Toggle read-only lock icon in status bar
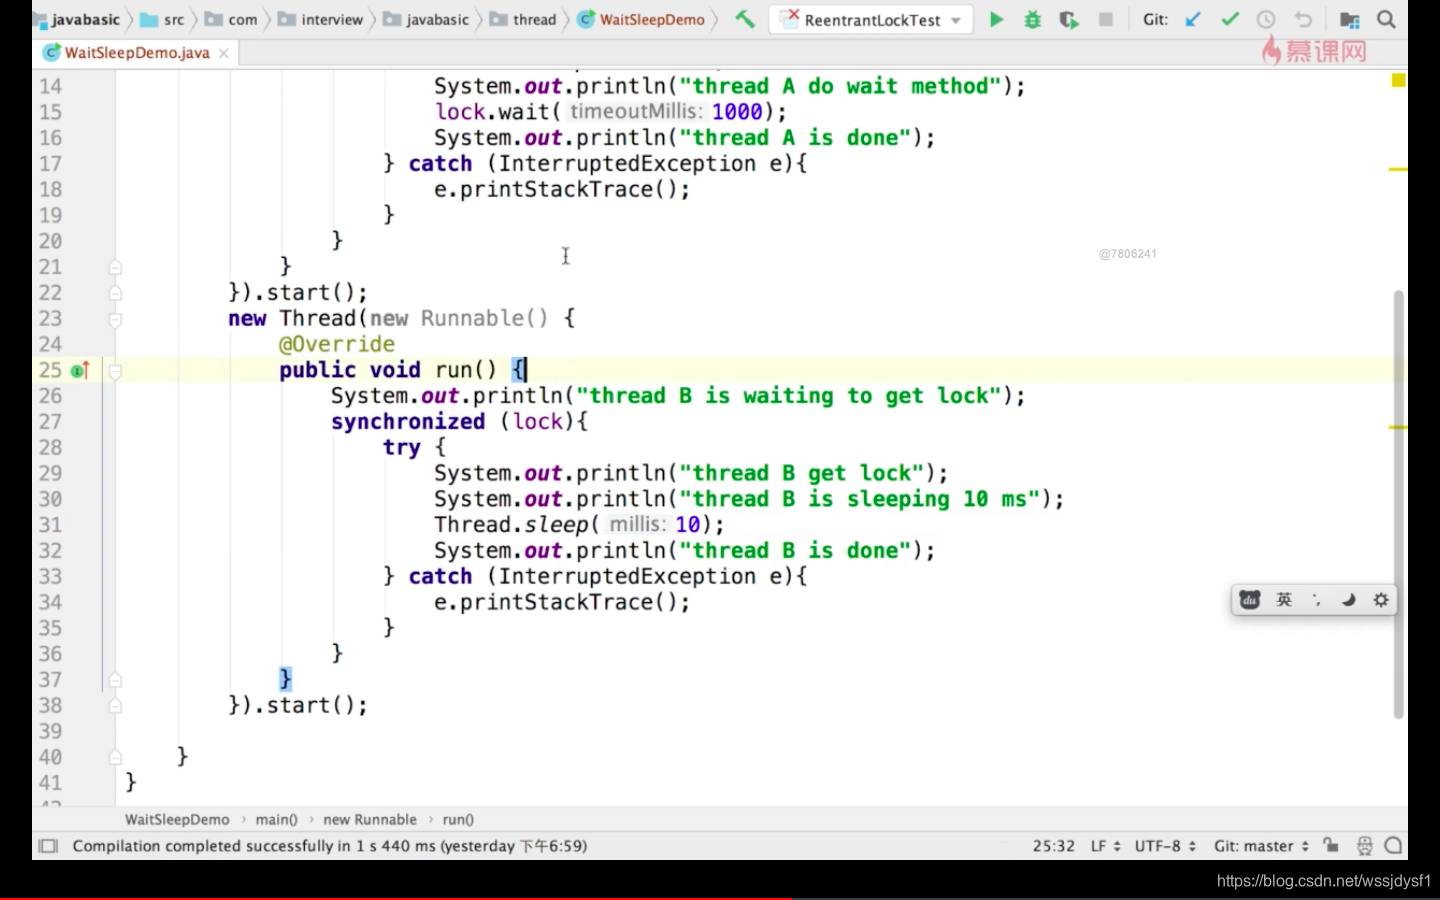This screenshot has width=1440, height=900. click(1331, 845)
